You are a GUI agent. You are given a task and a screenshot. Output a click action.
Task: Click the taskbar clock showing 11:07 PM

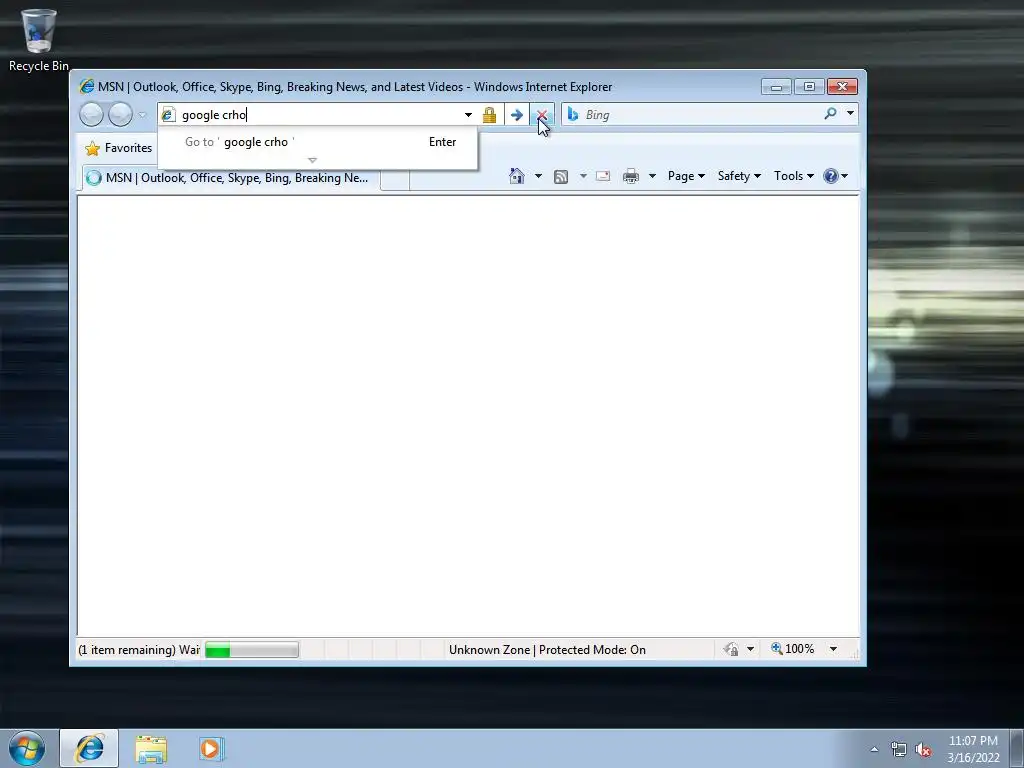pos(973,749)
